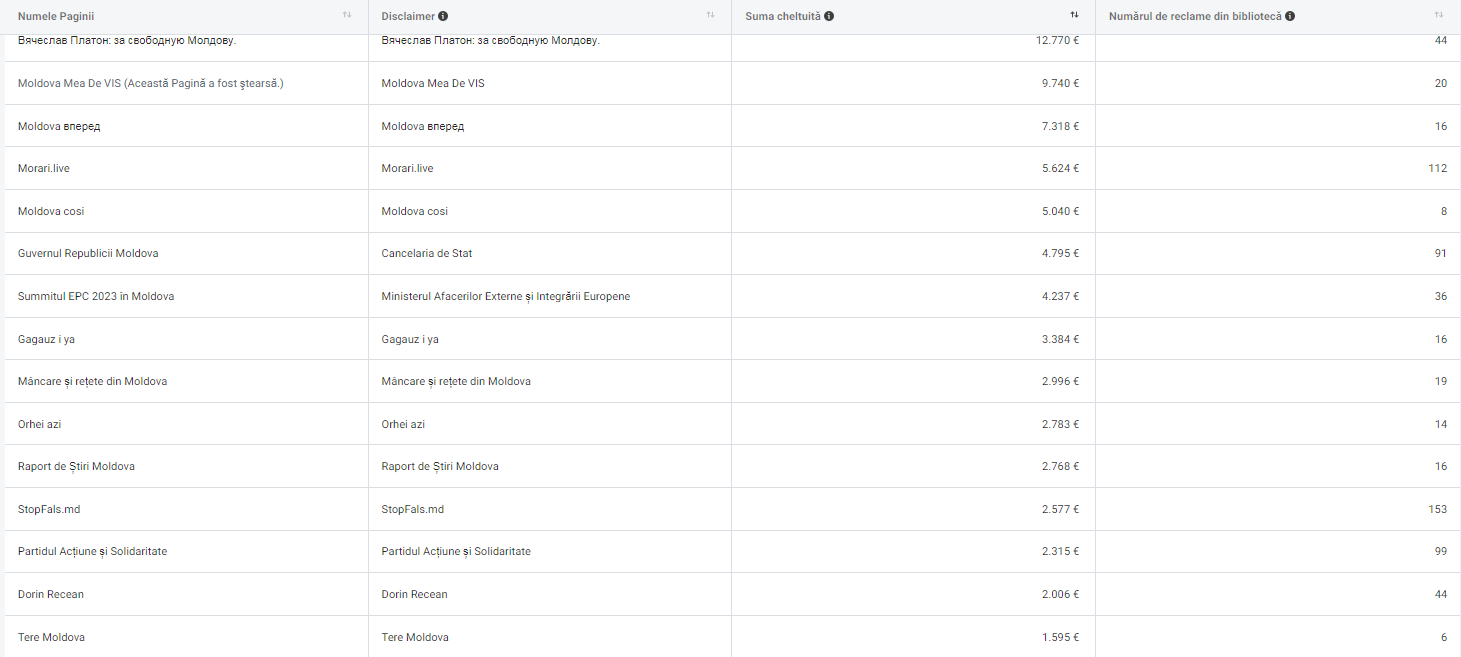Click info icon beside Suma cheltuită
The image size is (1461, 657).
pyautogui.click(x=829, y=16)
